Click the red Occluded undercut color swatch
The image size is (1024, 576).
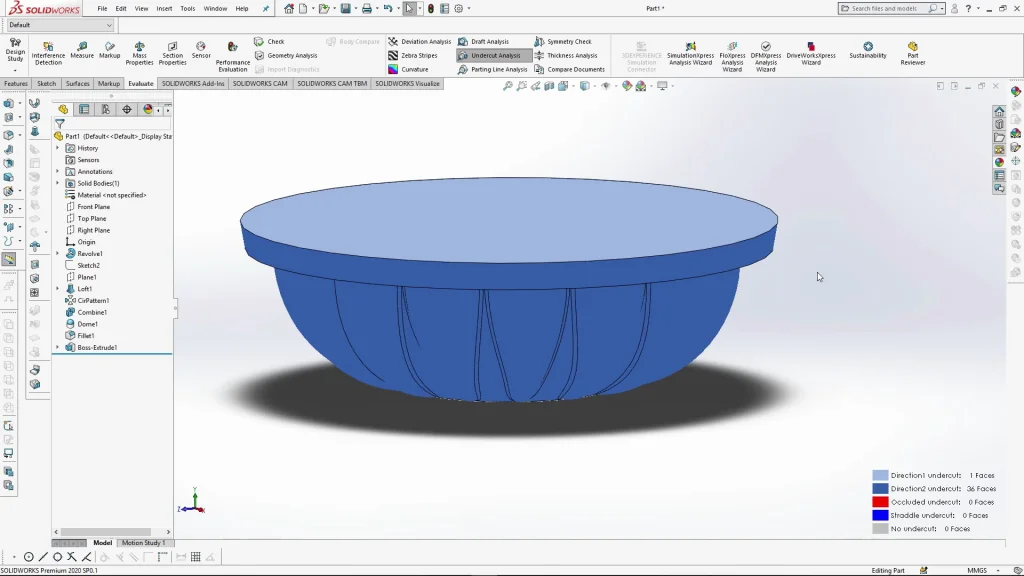tap(880, 502)
